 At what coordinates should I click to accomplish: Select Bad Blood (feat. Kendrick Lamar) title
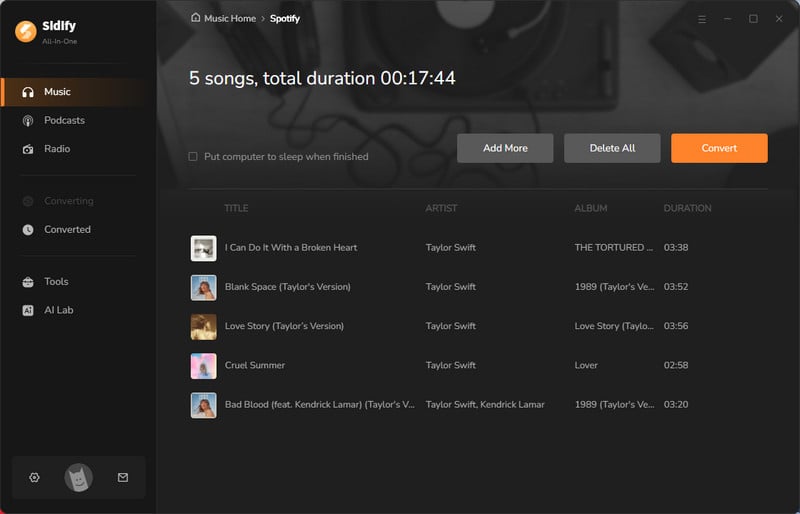coord(320,405)
